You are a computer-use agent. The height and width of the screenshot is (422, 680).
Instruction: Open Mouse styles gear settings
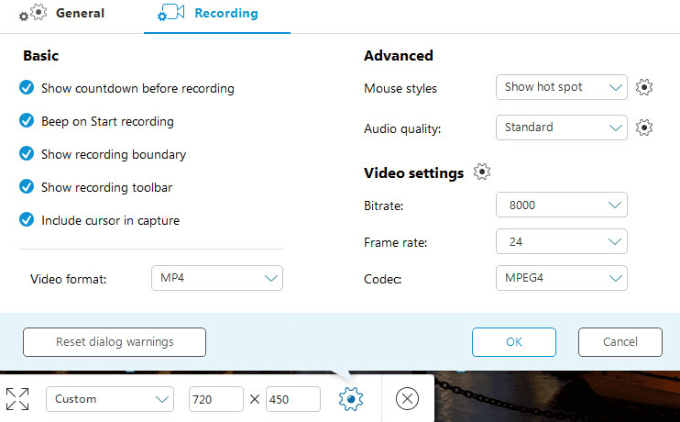pyautogui.click(x=645, y=88)
